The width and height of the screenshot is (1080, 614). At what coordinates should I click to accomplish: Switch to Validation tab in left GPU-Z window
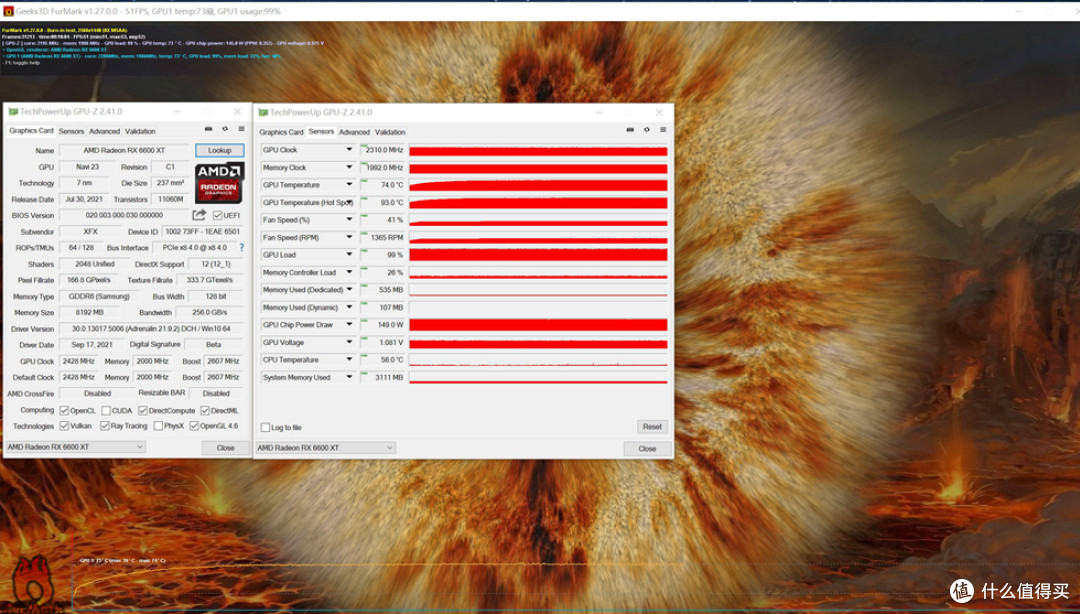click(x=141, y=131)
